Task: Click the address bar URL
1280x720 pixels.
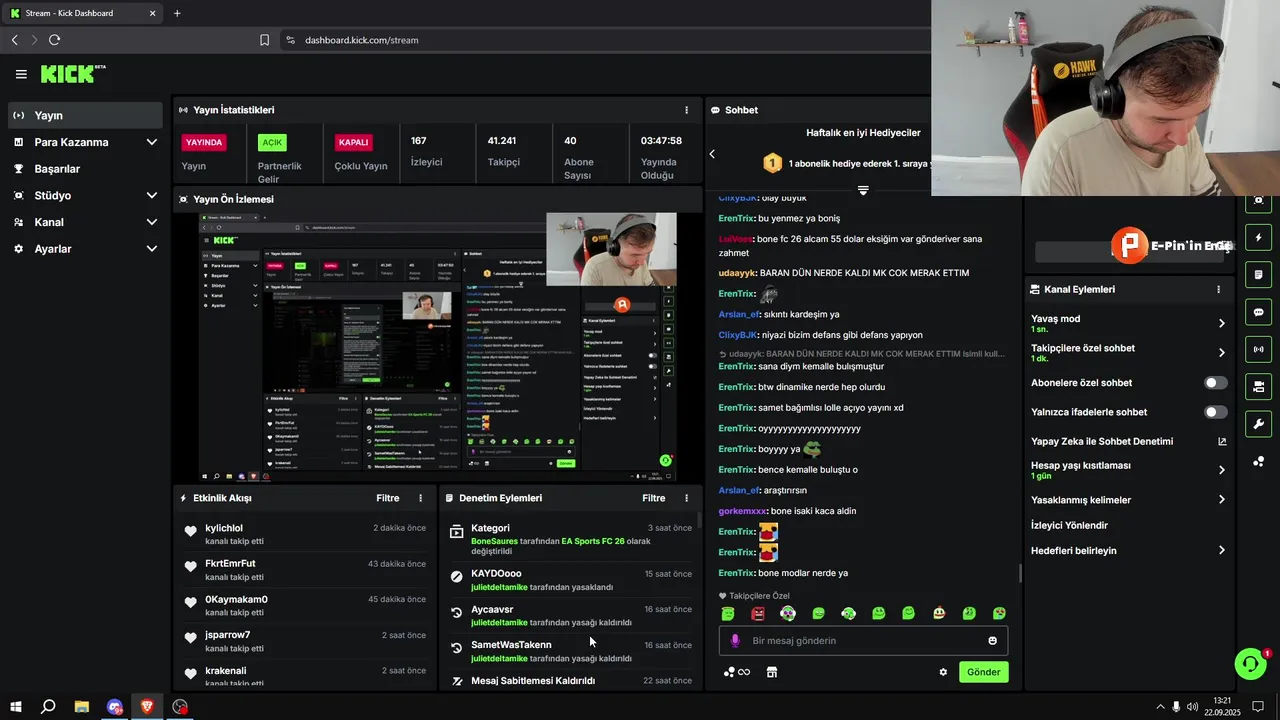Action: click(361, 40)
